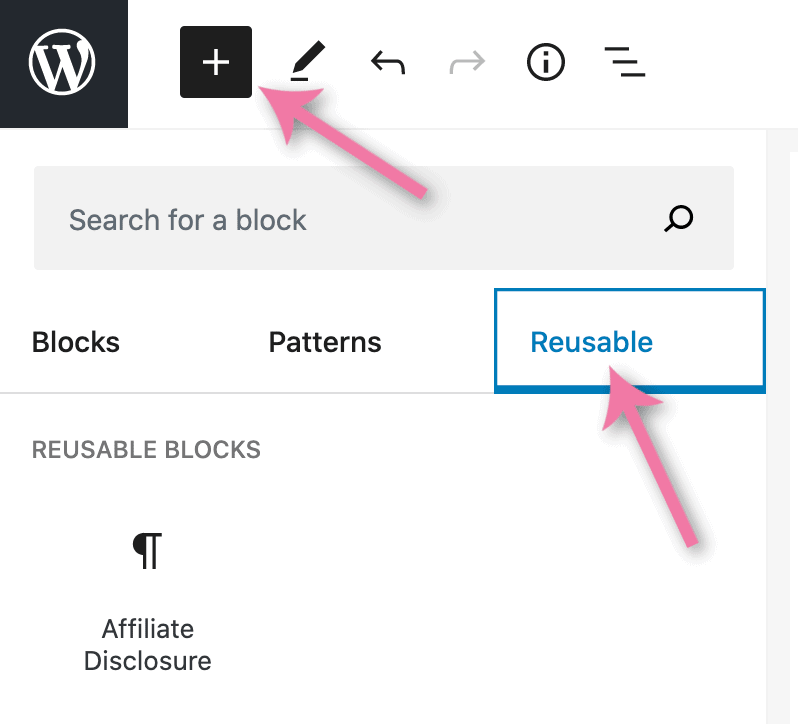Click the Disclosure text under pilcrow icon
The height and width of the screenshot is (724, 798).
tap(147, 661)
